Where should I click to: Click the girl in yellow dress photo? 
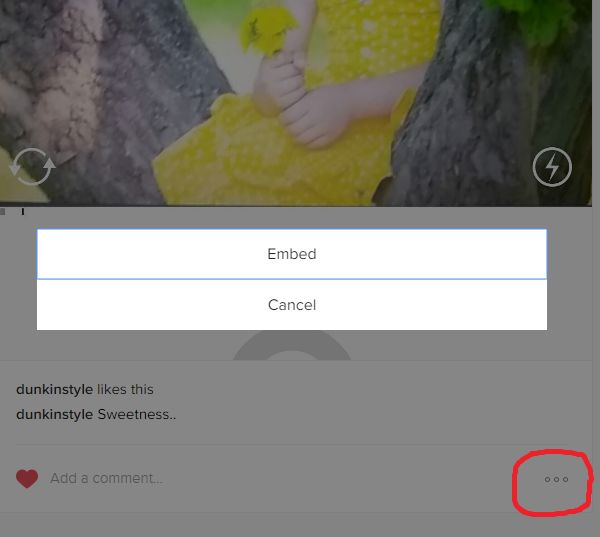(296, 103)
